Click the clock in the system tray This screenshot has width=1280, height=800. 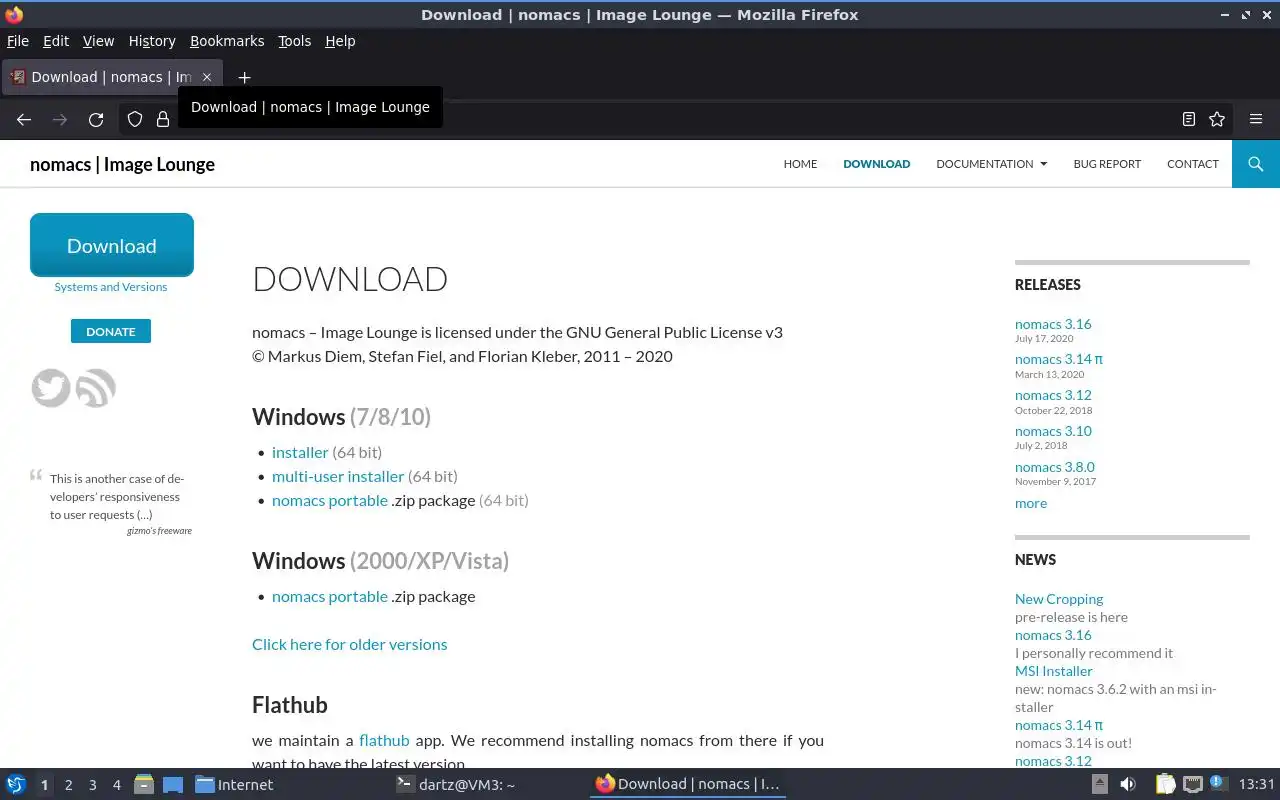point(1256,784)
